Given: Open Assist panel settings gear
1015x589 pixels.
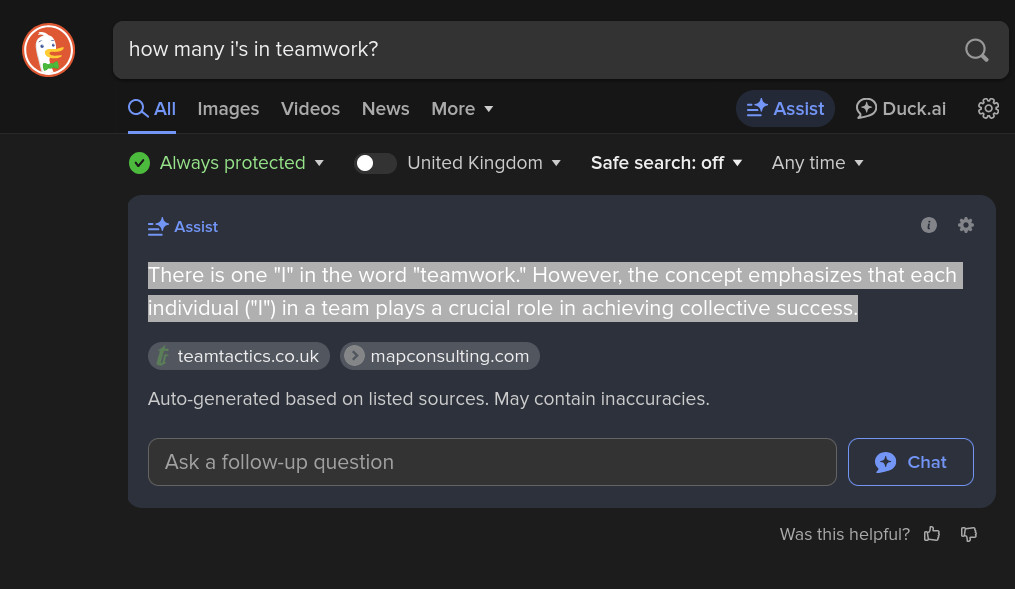Looking at the screenshot, I should click(x=966, y=225).
